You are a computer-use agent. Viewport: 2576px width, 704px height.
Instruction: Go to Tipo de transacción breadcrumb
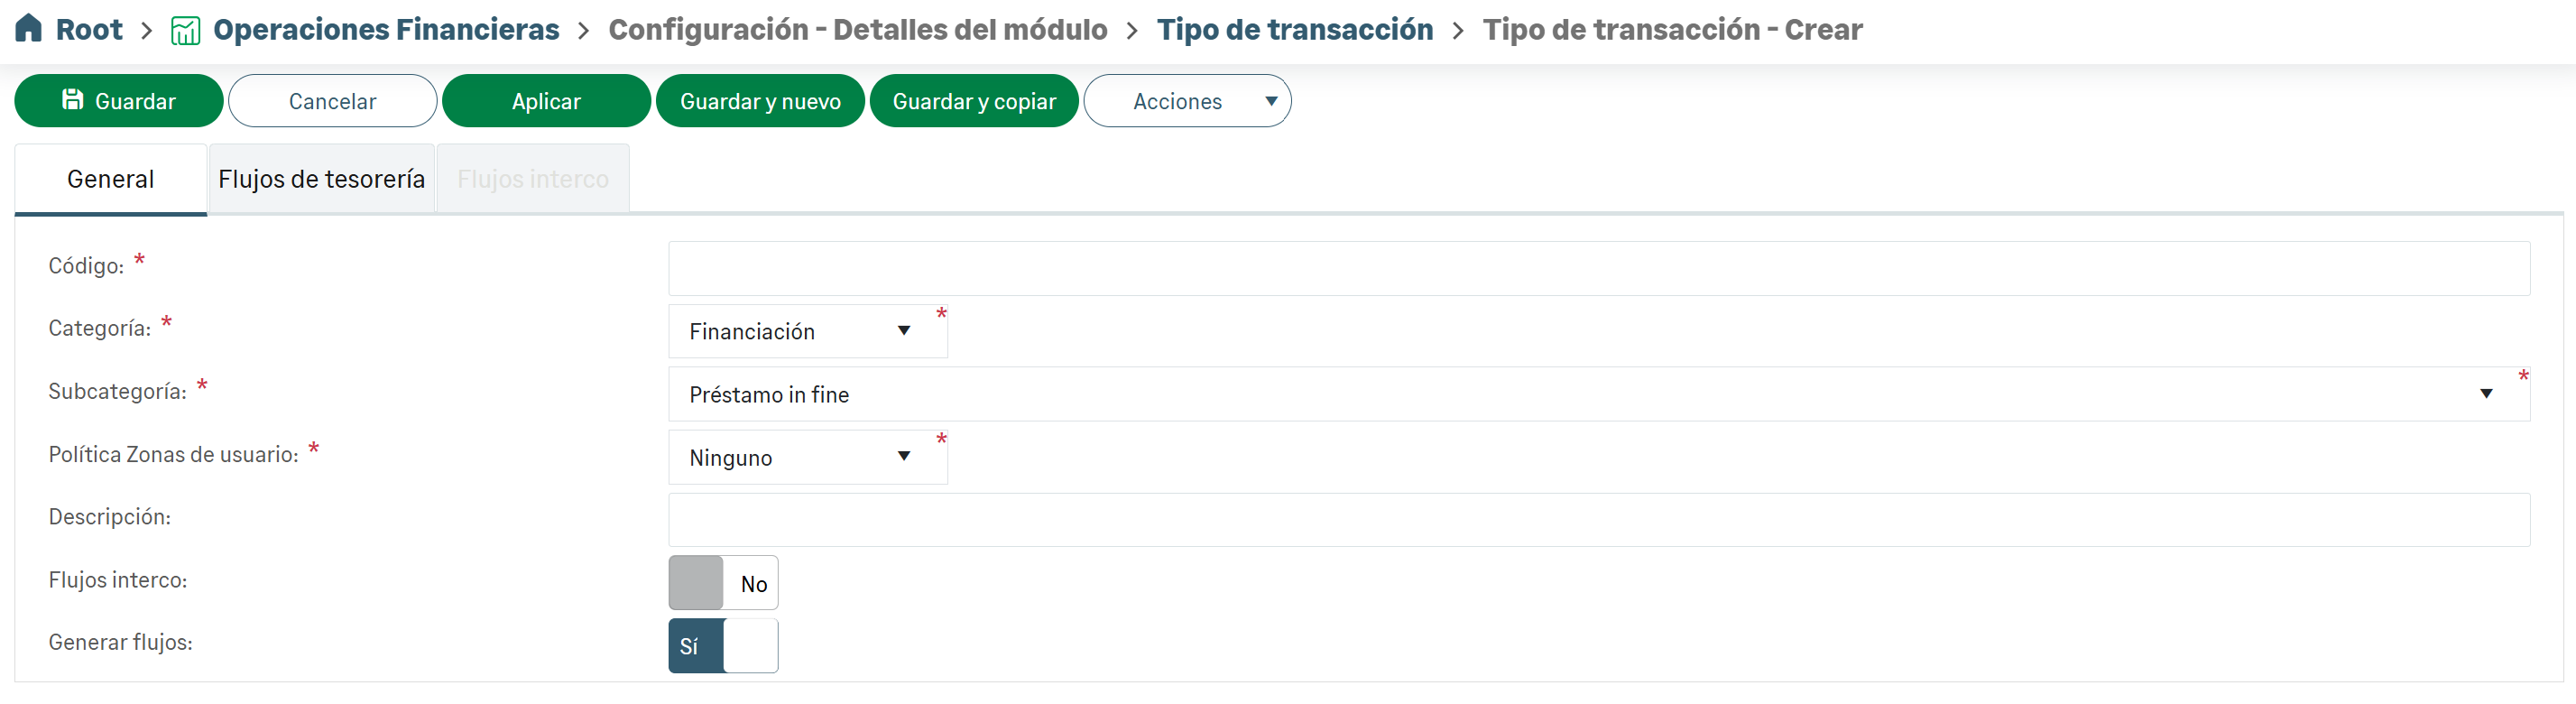point(1294,30)
